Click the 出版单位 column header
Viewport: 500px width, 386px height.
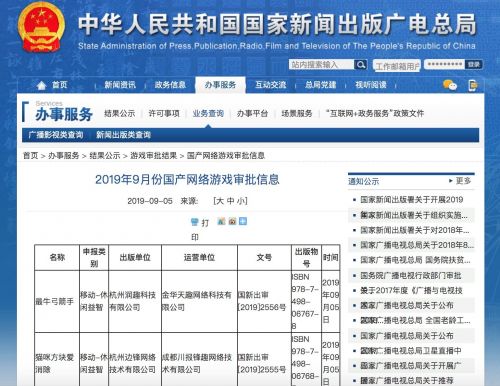click(135, 257)
